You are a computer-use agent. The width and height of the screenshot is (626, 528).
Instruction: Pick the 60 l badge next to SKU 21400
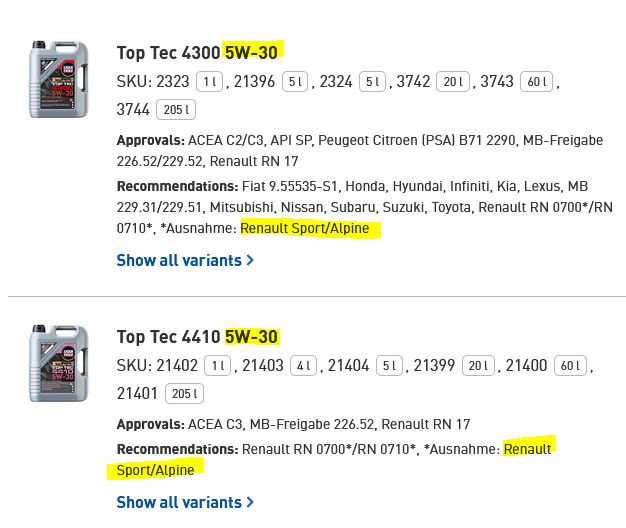571,366
